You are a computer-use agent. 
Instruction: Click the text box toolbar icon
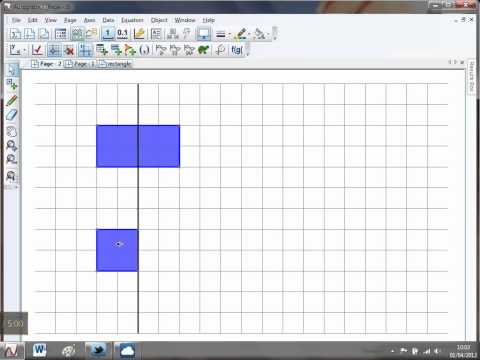(156, 34)
